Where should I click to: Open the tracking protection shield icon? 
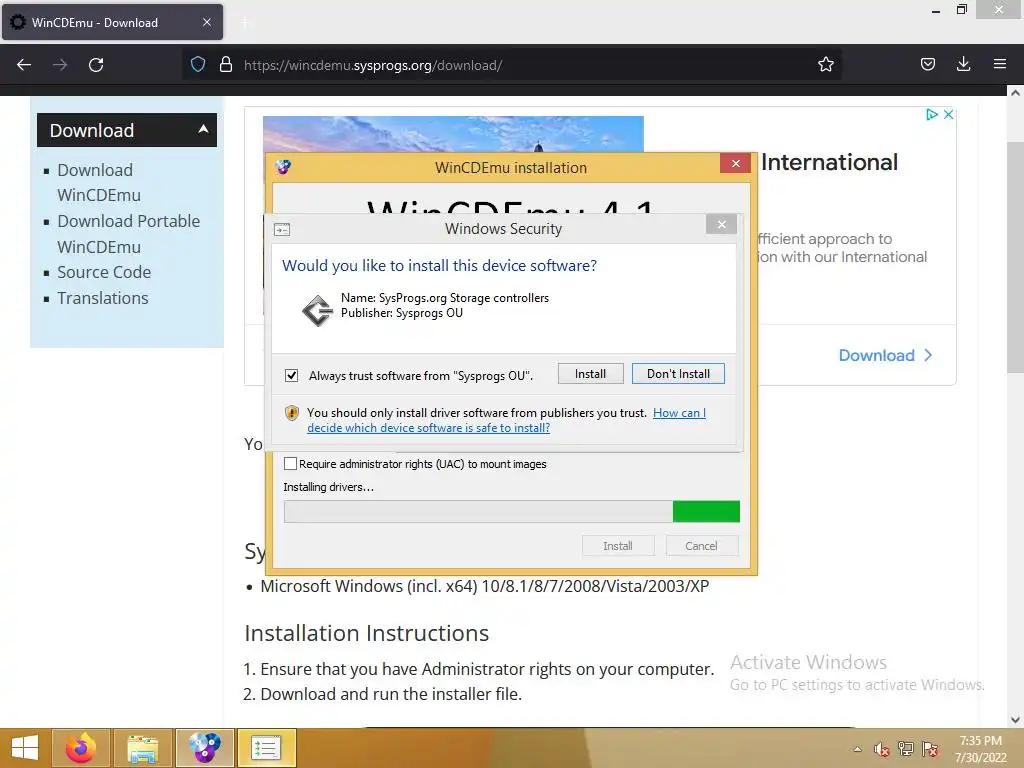click(x=198, y=64)
